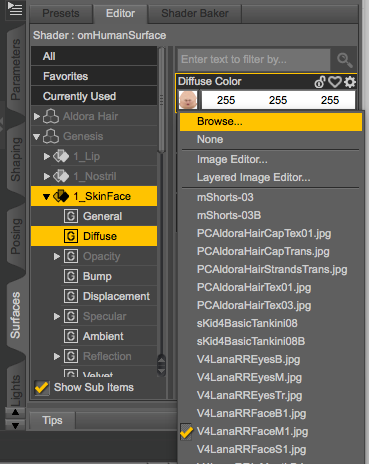Click the 1_SkinFace surface icon
Viewport: 369px width, 464px height.
61,196
